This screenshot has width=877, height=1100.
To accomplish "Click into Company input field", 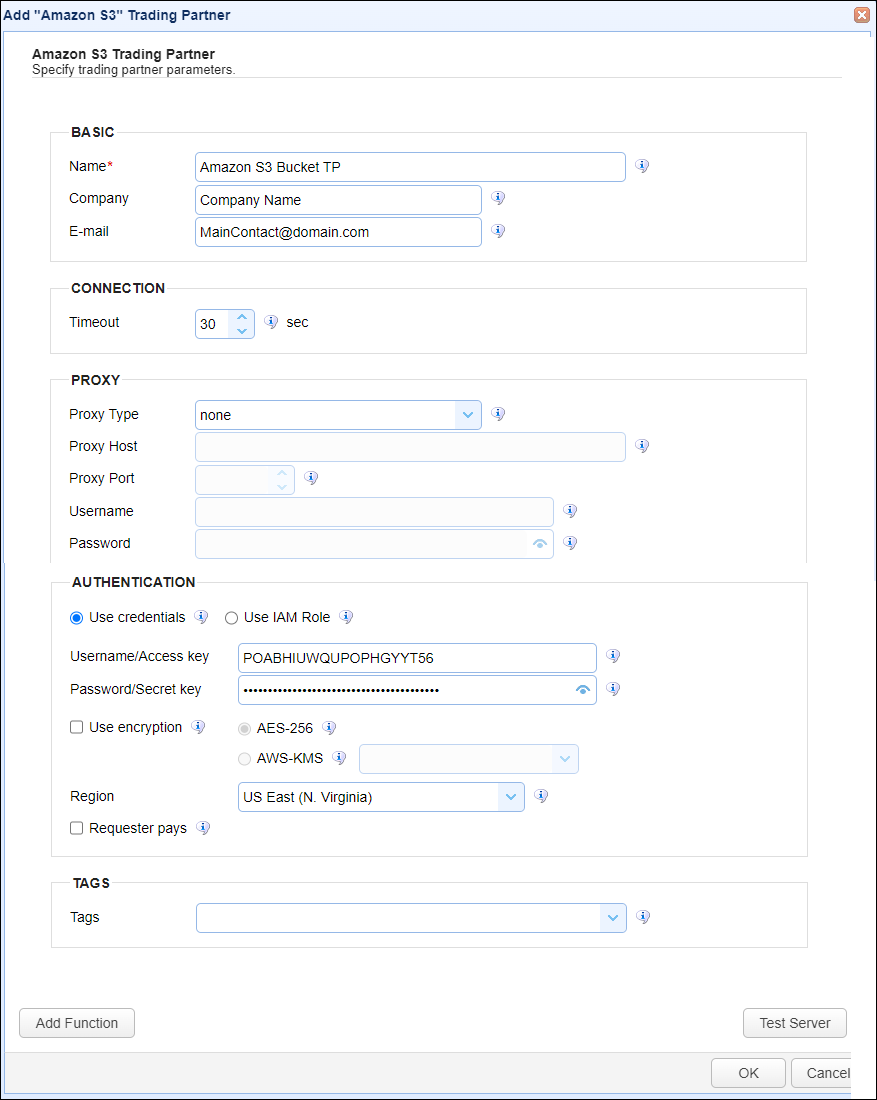I will [x=338, y=200].
